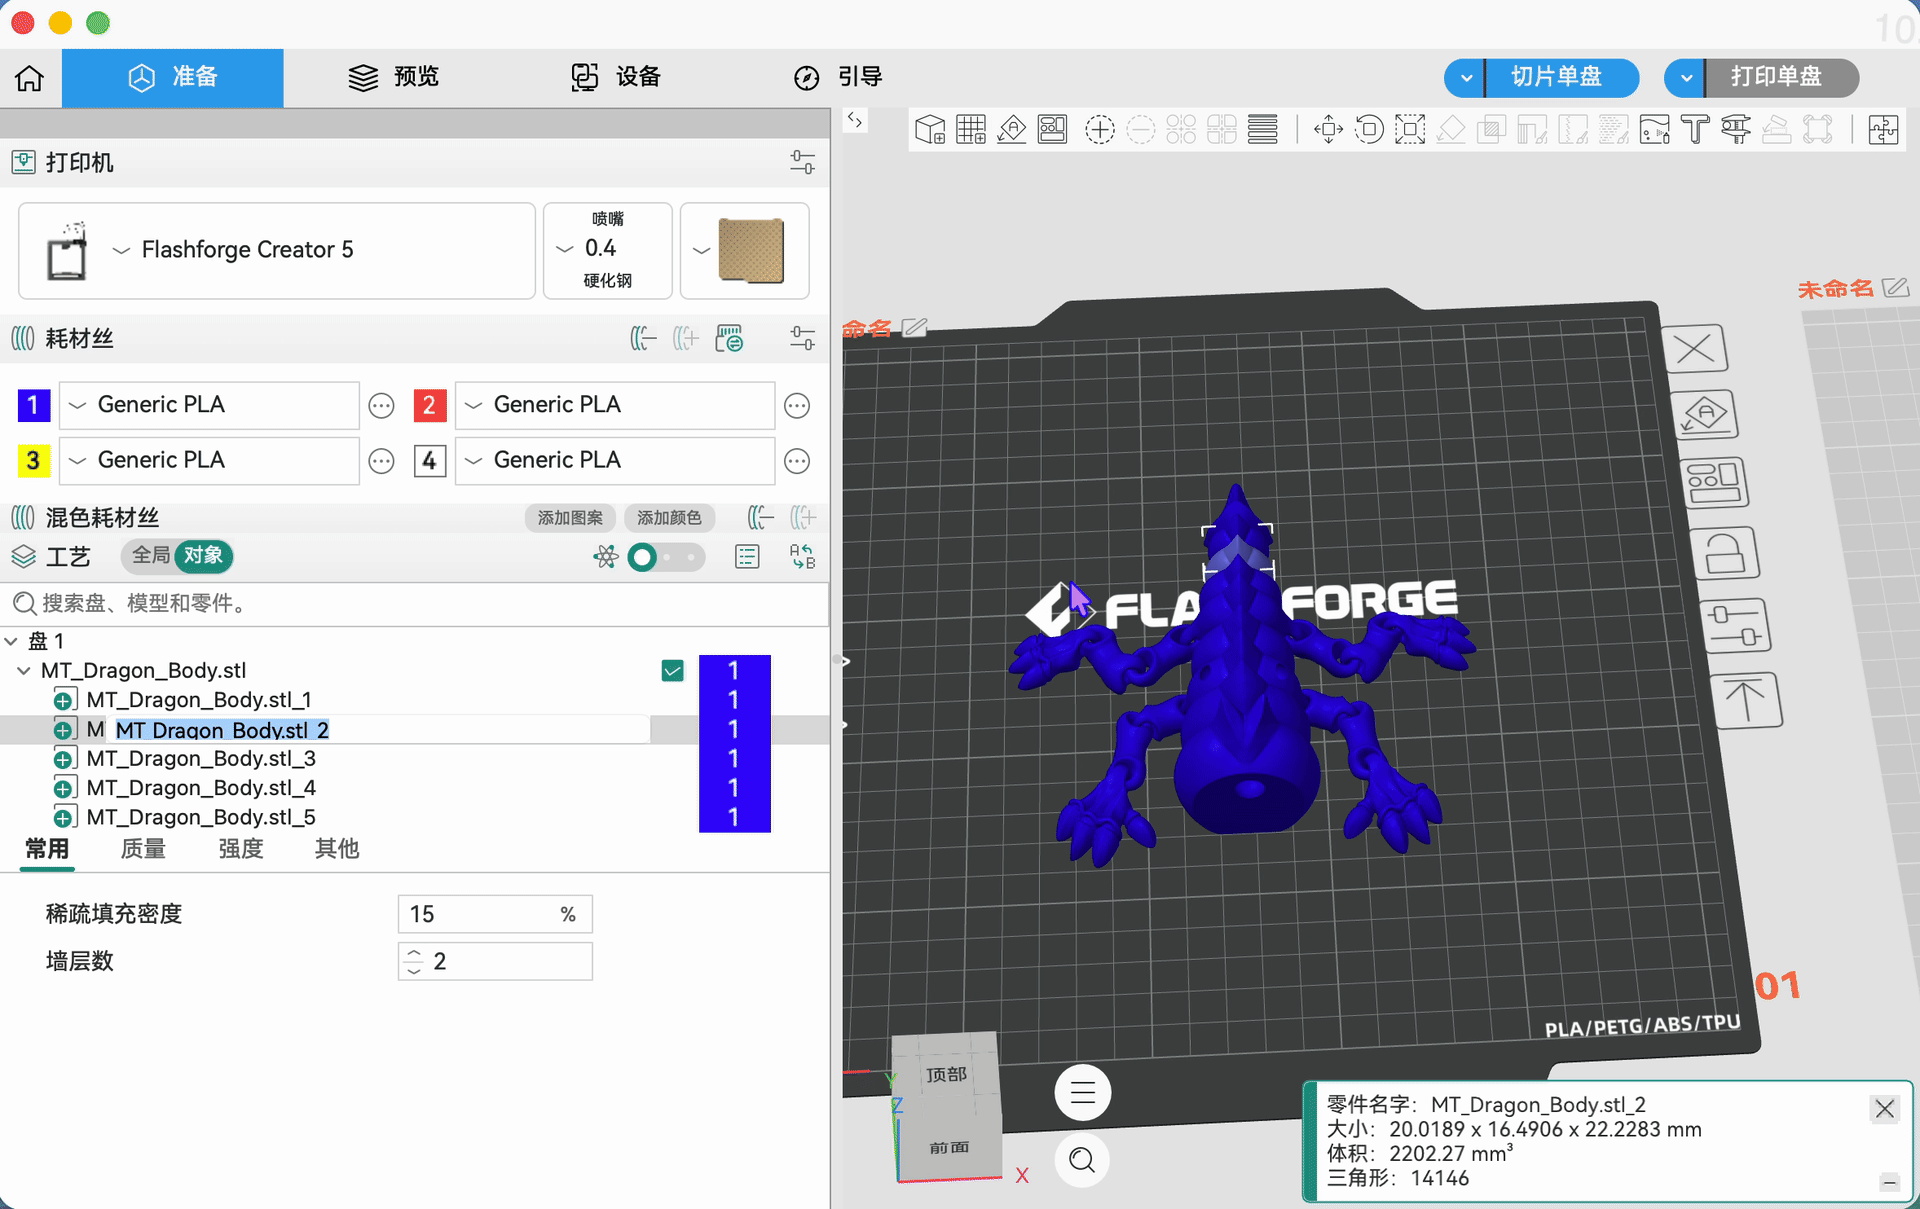Open the variable layer height tool

(x=1263, y=130)
